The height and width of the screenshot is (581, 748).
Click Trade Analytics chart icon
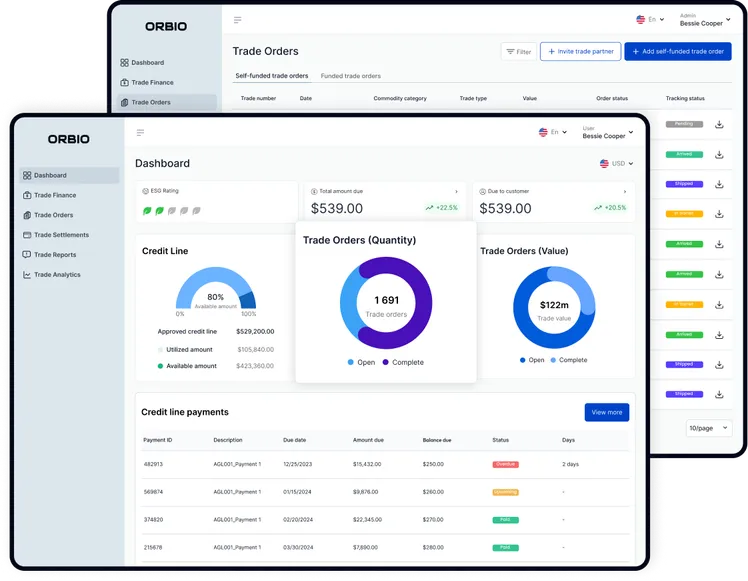pos(27,275)
